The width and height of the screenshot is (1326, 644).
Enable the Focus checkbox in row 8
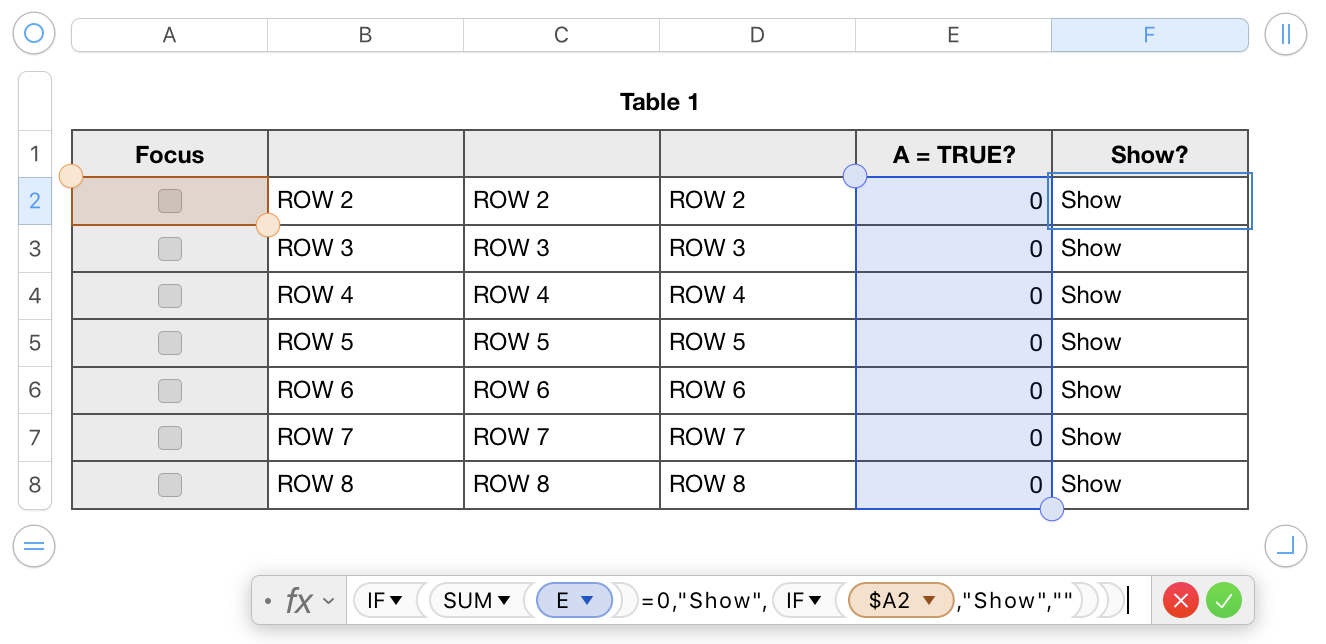[170, 485]
